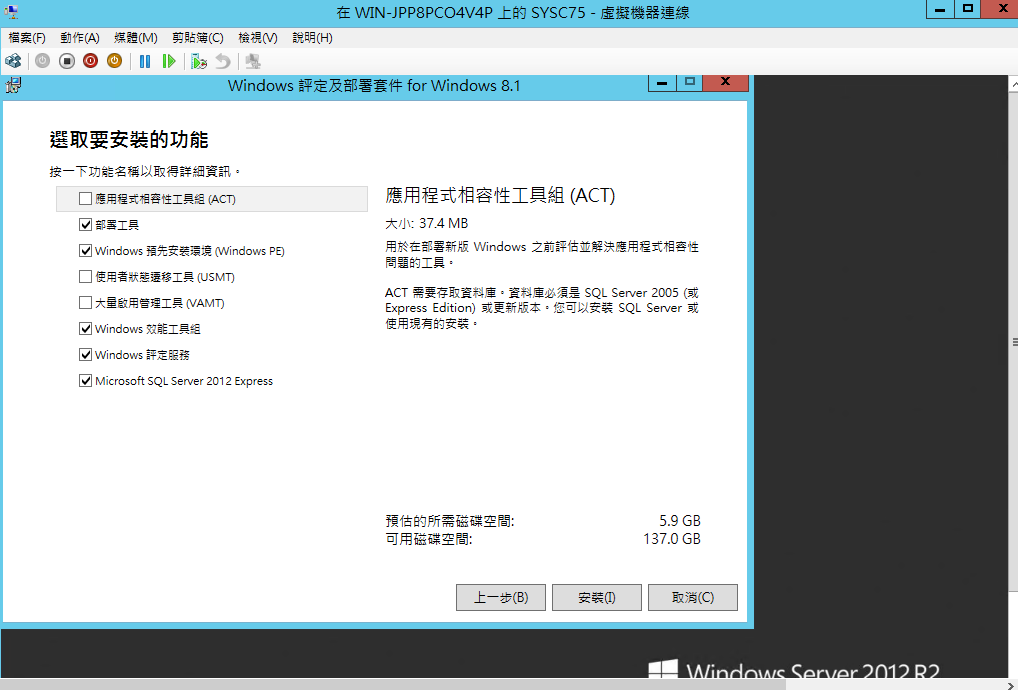Click the 5.9 GB required disk space value
Image resolution: width=1018 pixels, height=690 pixels.
tap(680, 521)
